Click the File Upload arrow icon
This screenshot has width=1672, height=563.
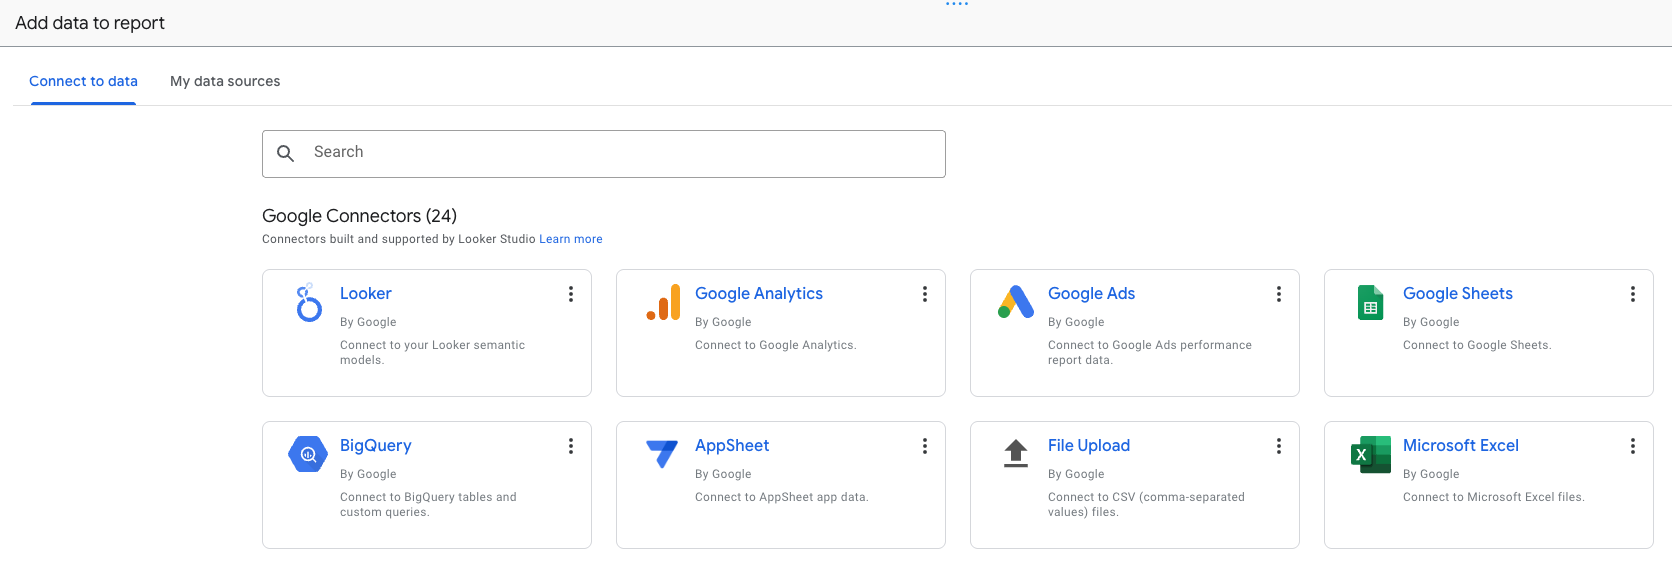1016,453
